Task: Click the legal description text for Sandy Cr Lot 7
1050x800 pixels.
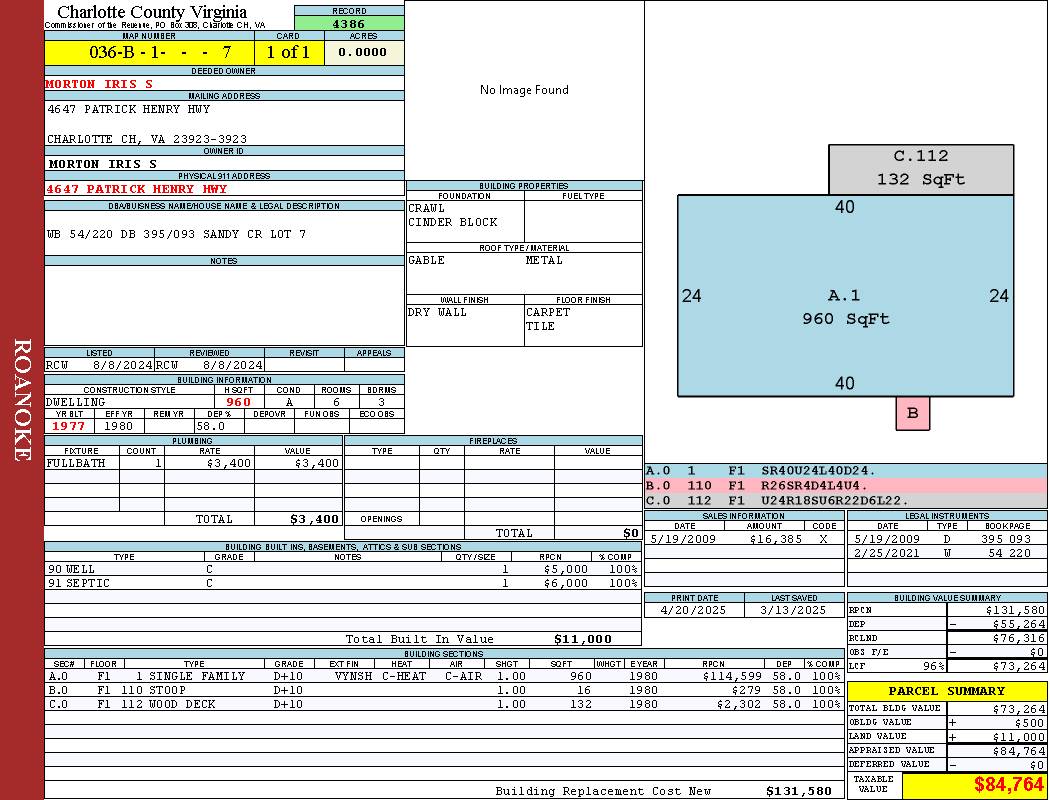Action: [176, 234]
